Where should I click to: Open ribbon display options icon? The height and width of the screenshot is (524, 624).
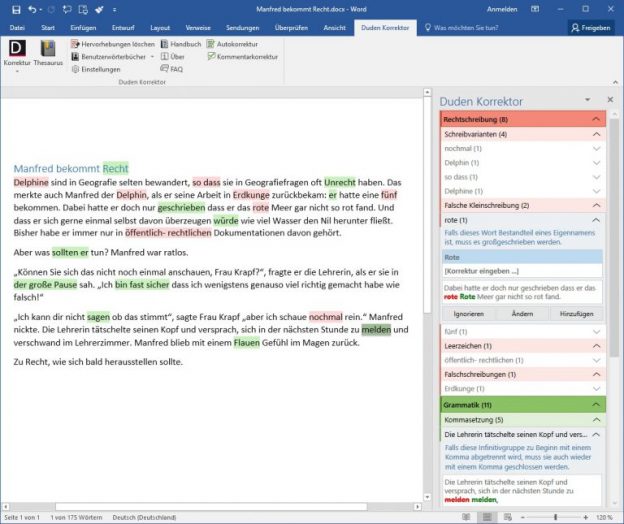pyautogui.click(x=535, y=9)
